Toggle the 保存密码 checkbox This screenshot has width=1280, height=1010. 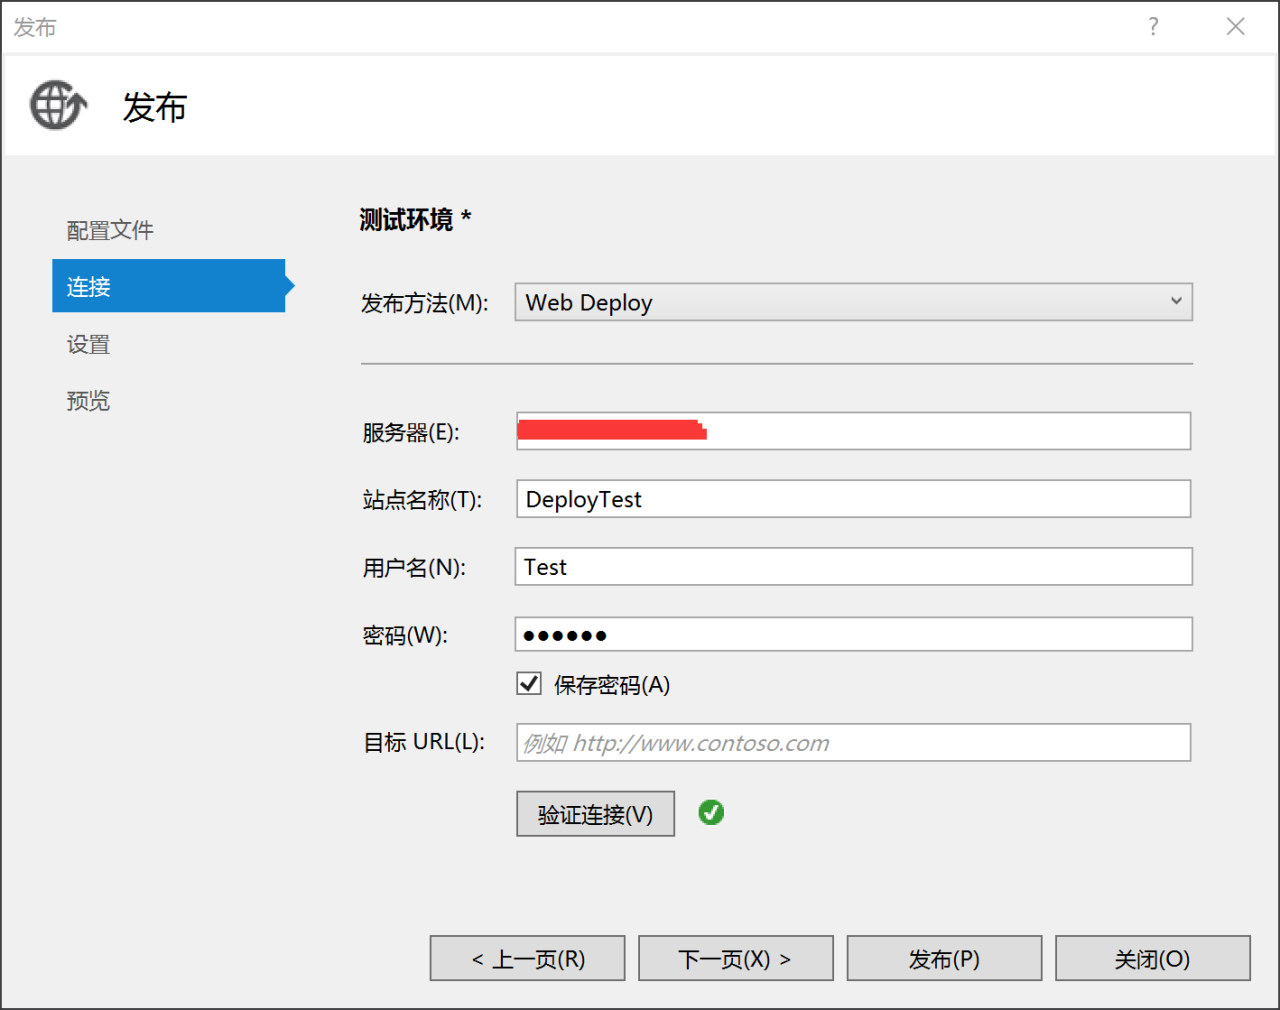(529, 684)
